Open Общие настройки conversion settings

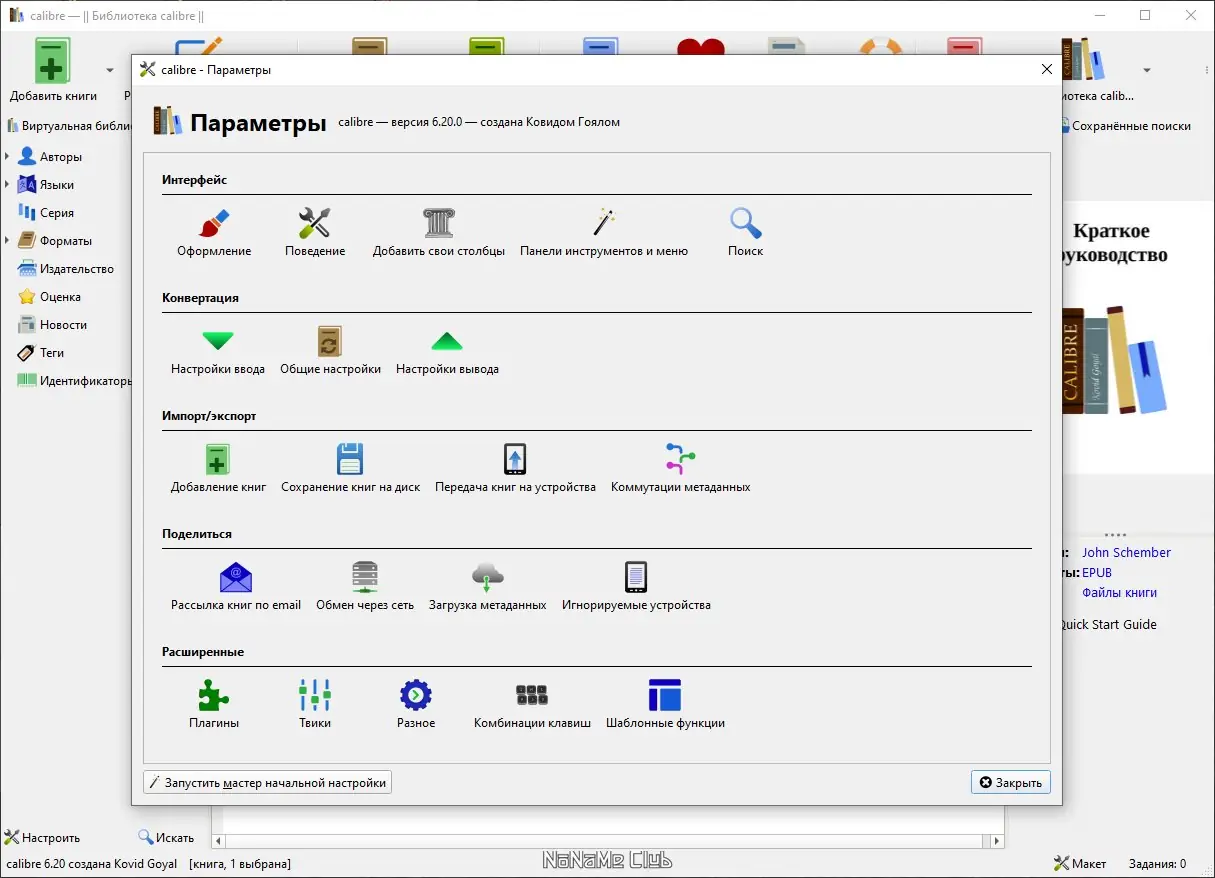(x=330, y=350)
